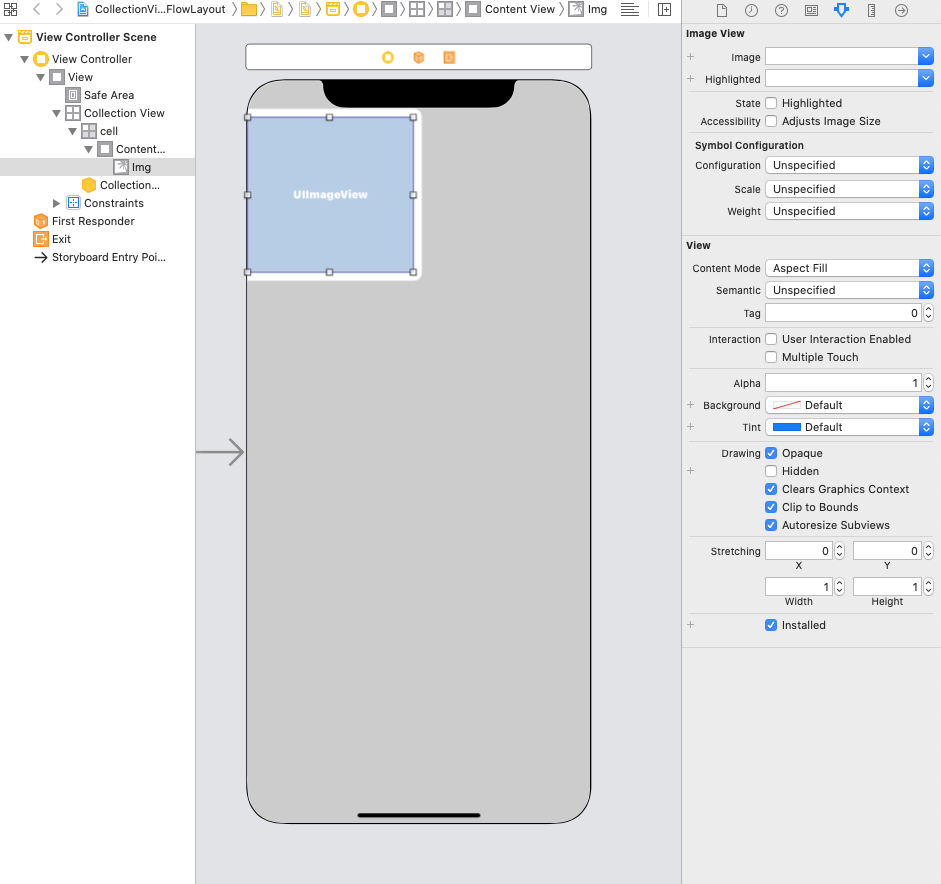Open the Quick Help inspector
This screenshot has width=941, height=884.
tap(781, 10)
